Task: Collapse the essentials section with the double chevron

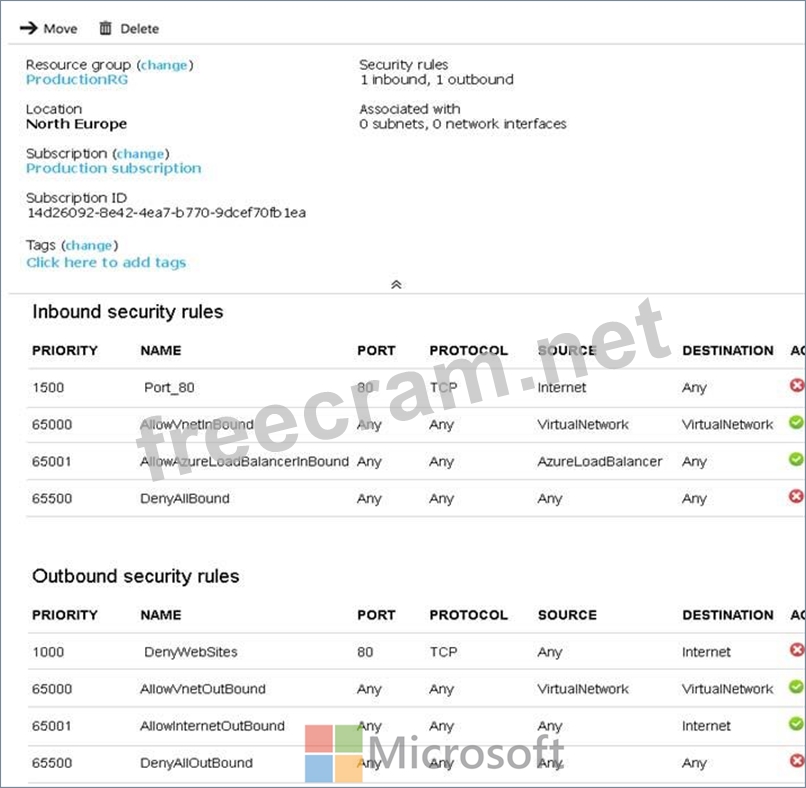Action: point(396,284)
